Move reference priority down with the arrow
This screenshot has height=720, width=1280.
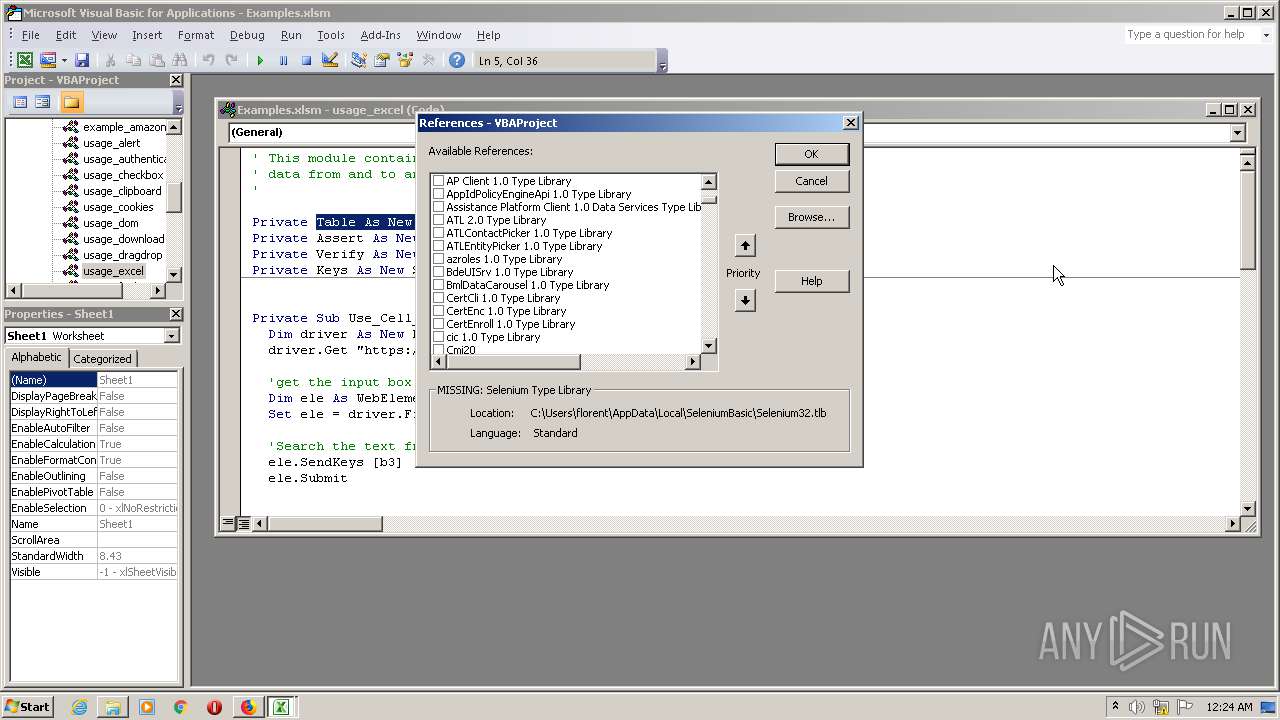click(744, 301)
